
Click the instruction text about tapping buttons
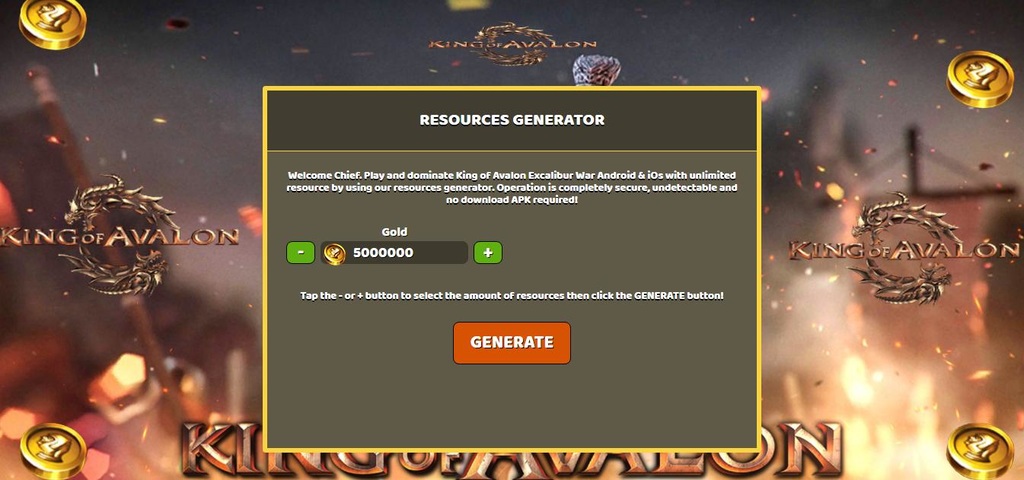point(512,296)
